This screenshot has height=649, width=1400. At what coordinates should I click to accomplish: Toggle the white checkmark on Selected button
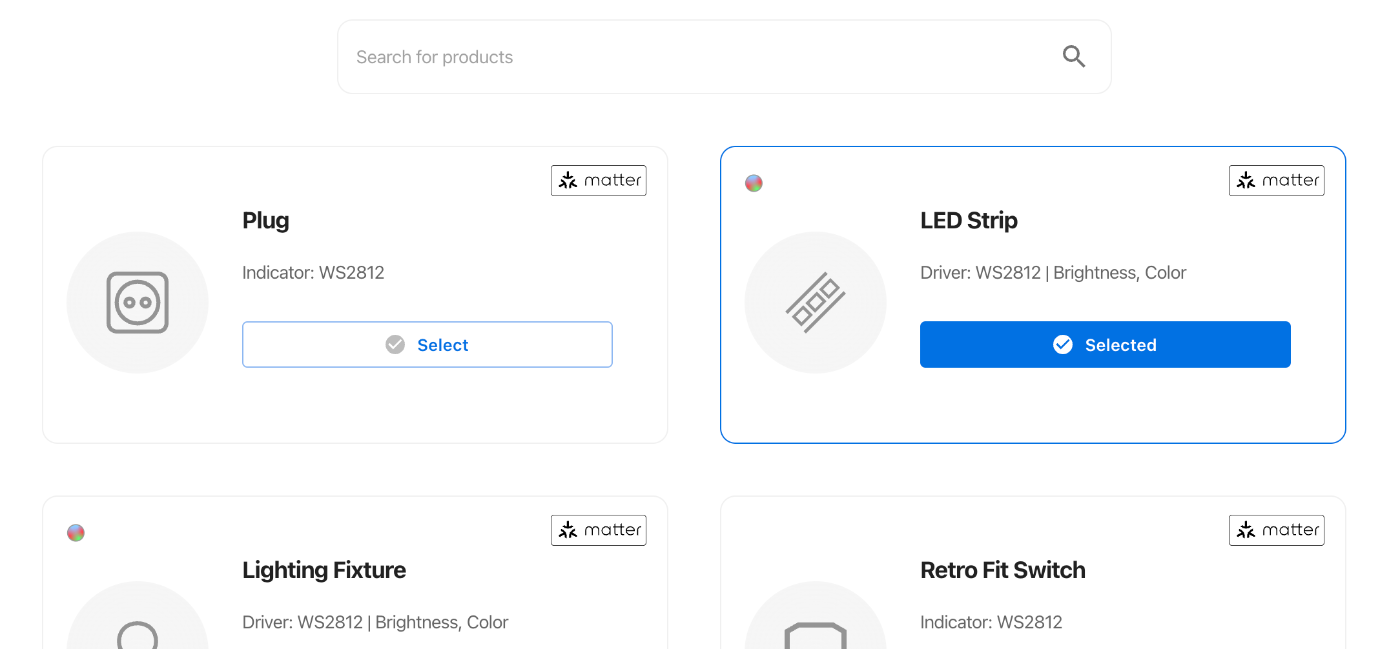click(x=1063, y=345)
